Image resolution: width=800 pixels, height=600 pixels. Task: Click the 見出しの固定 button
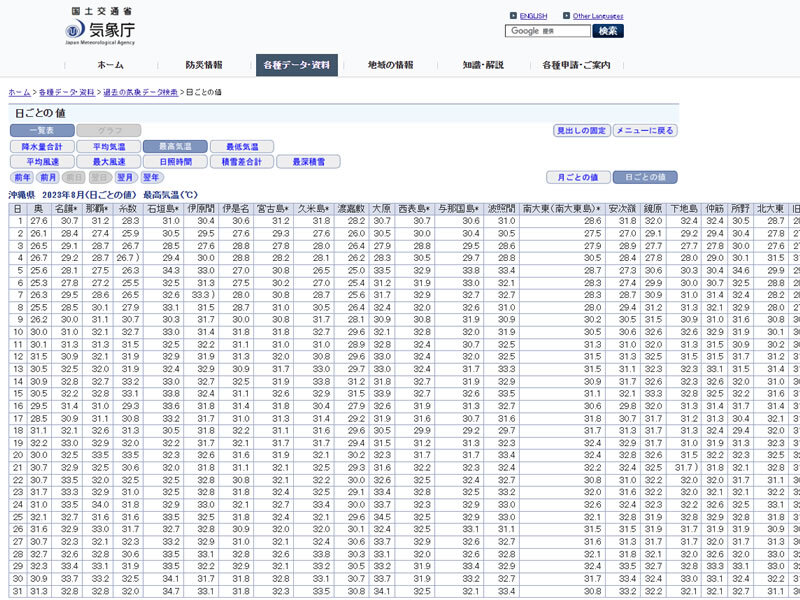coord(582,131)
